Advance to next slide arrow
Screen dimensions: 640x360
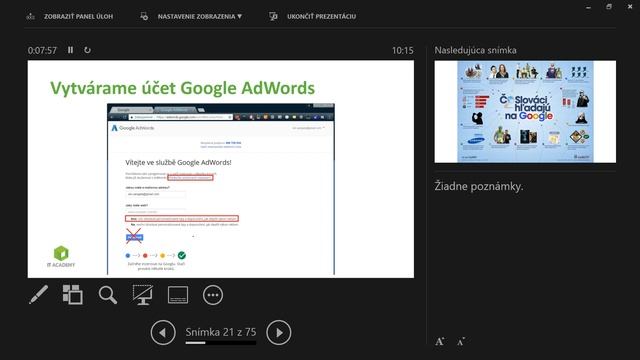pyautogui.click(x=279, y=333)
